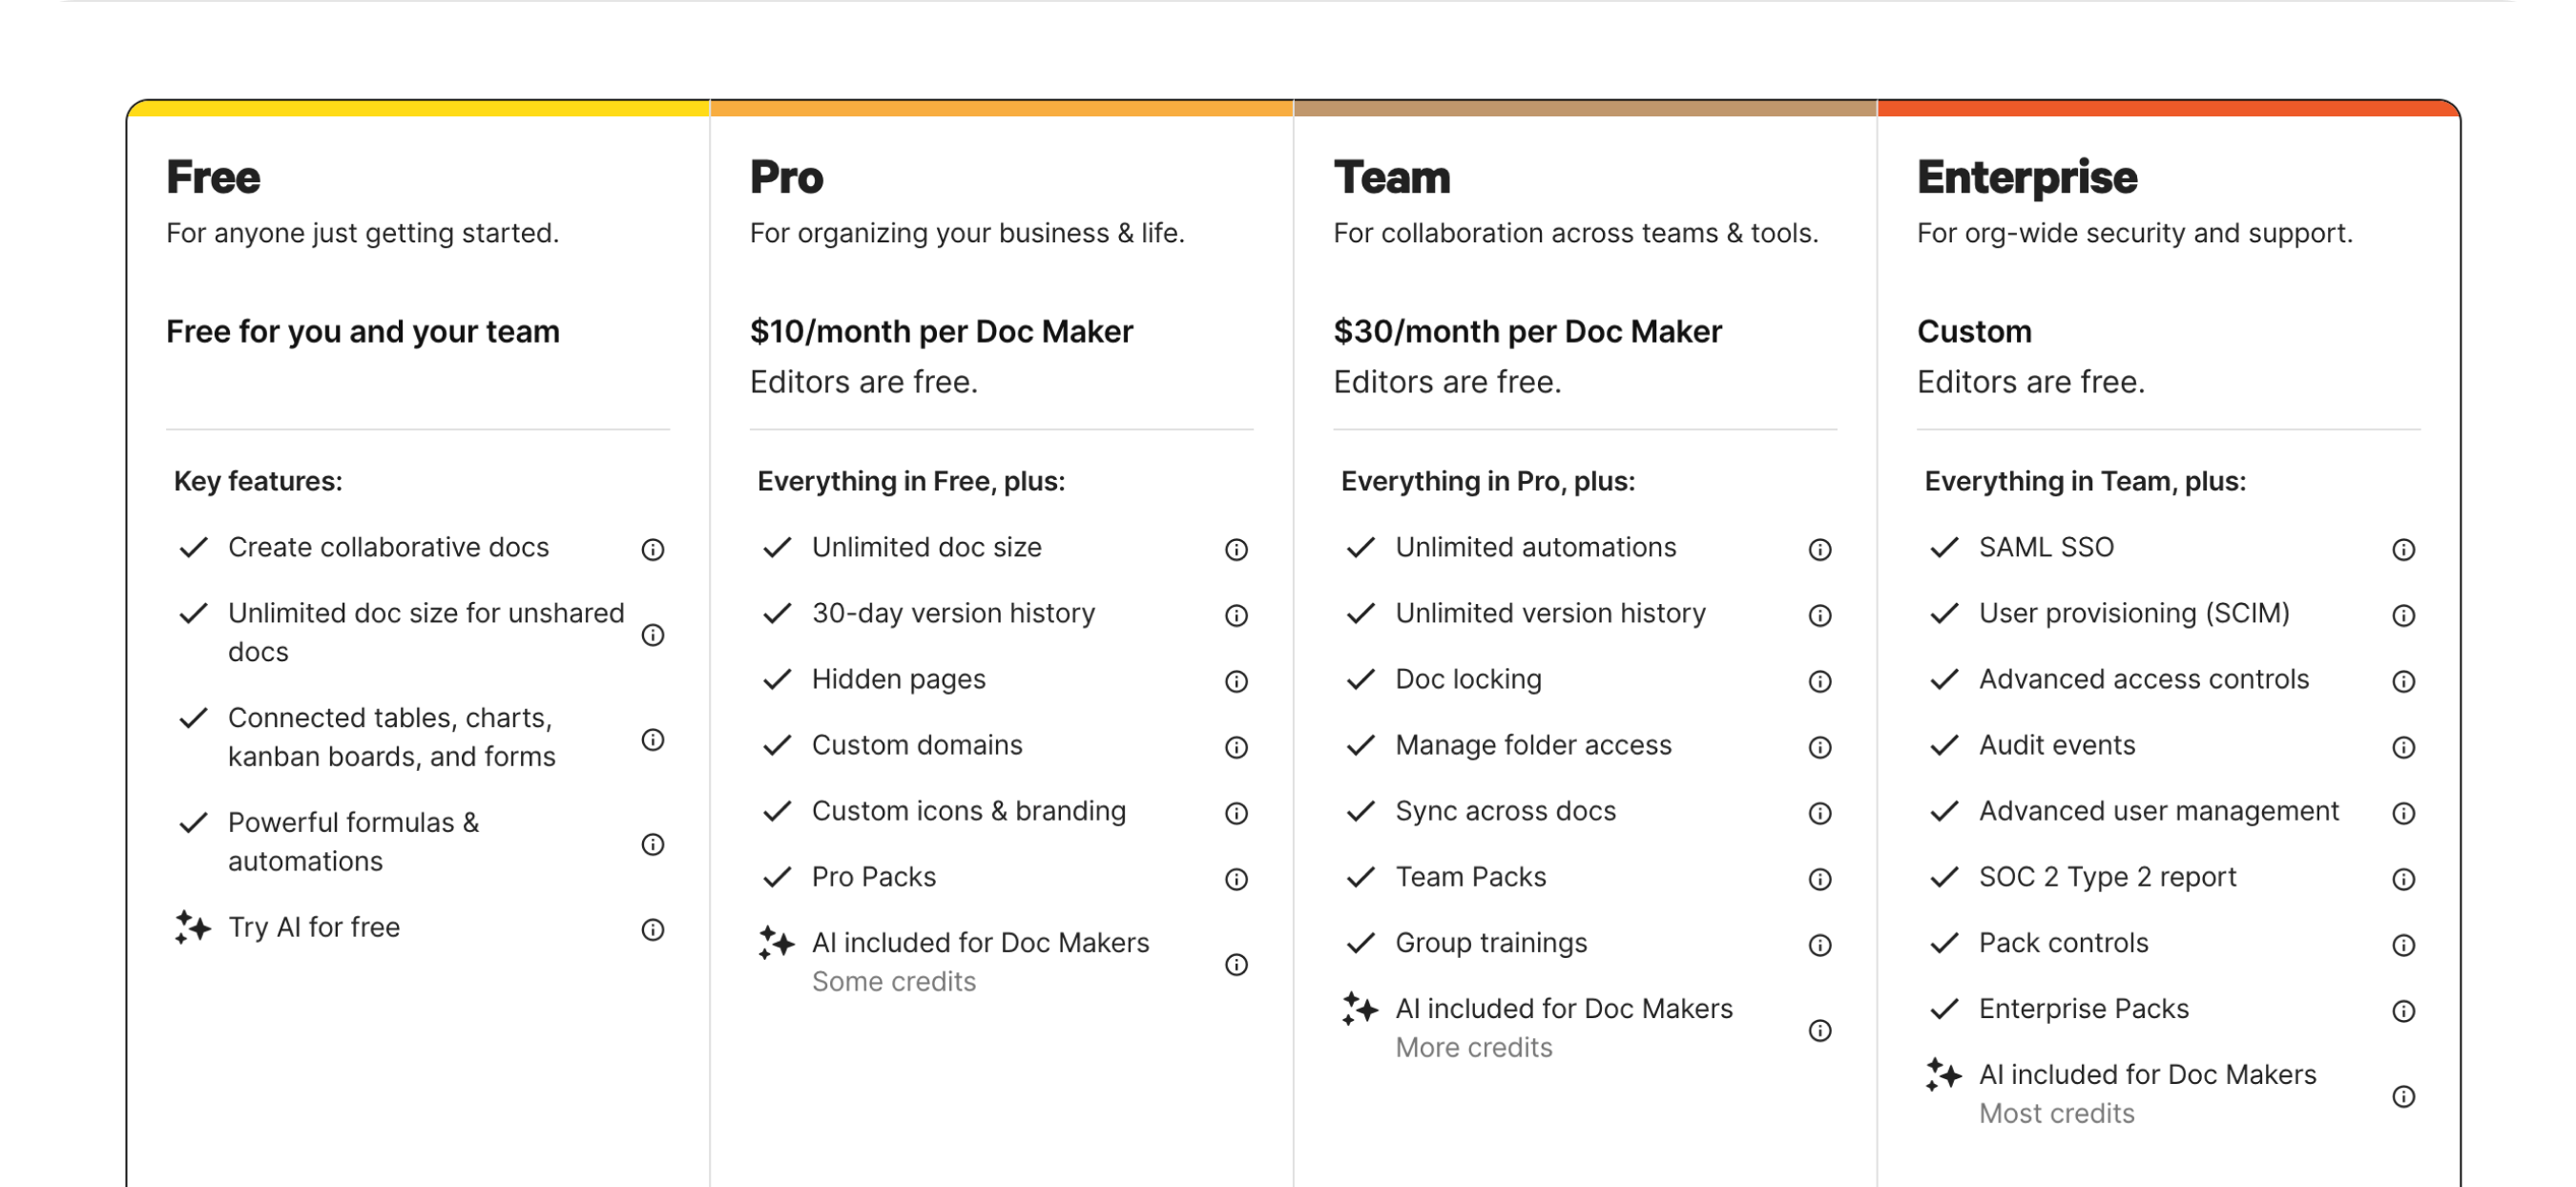Click the info icon beside Doc locking
Screen dimensions: 2576x1187
pos(1820,681)
